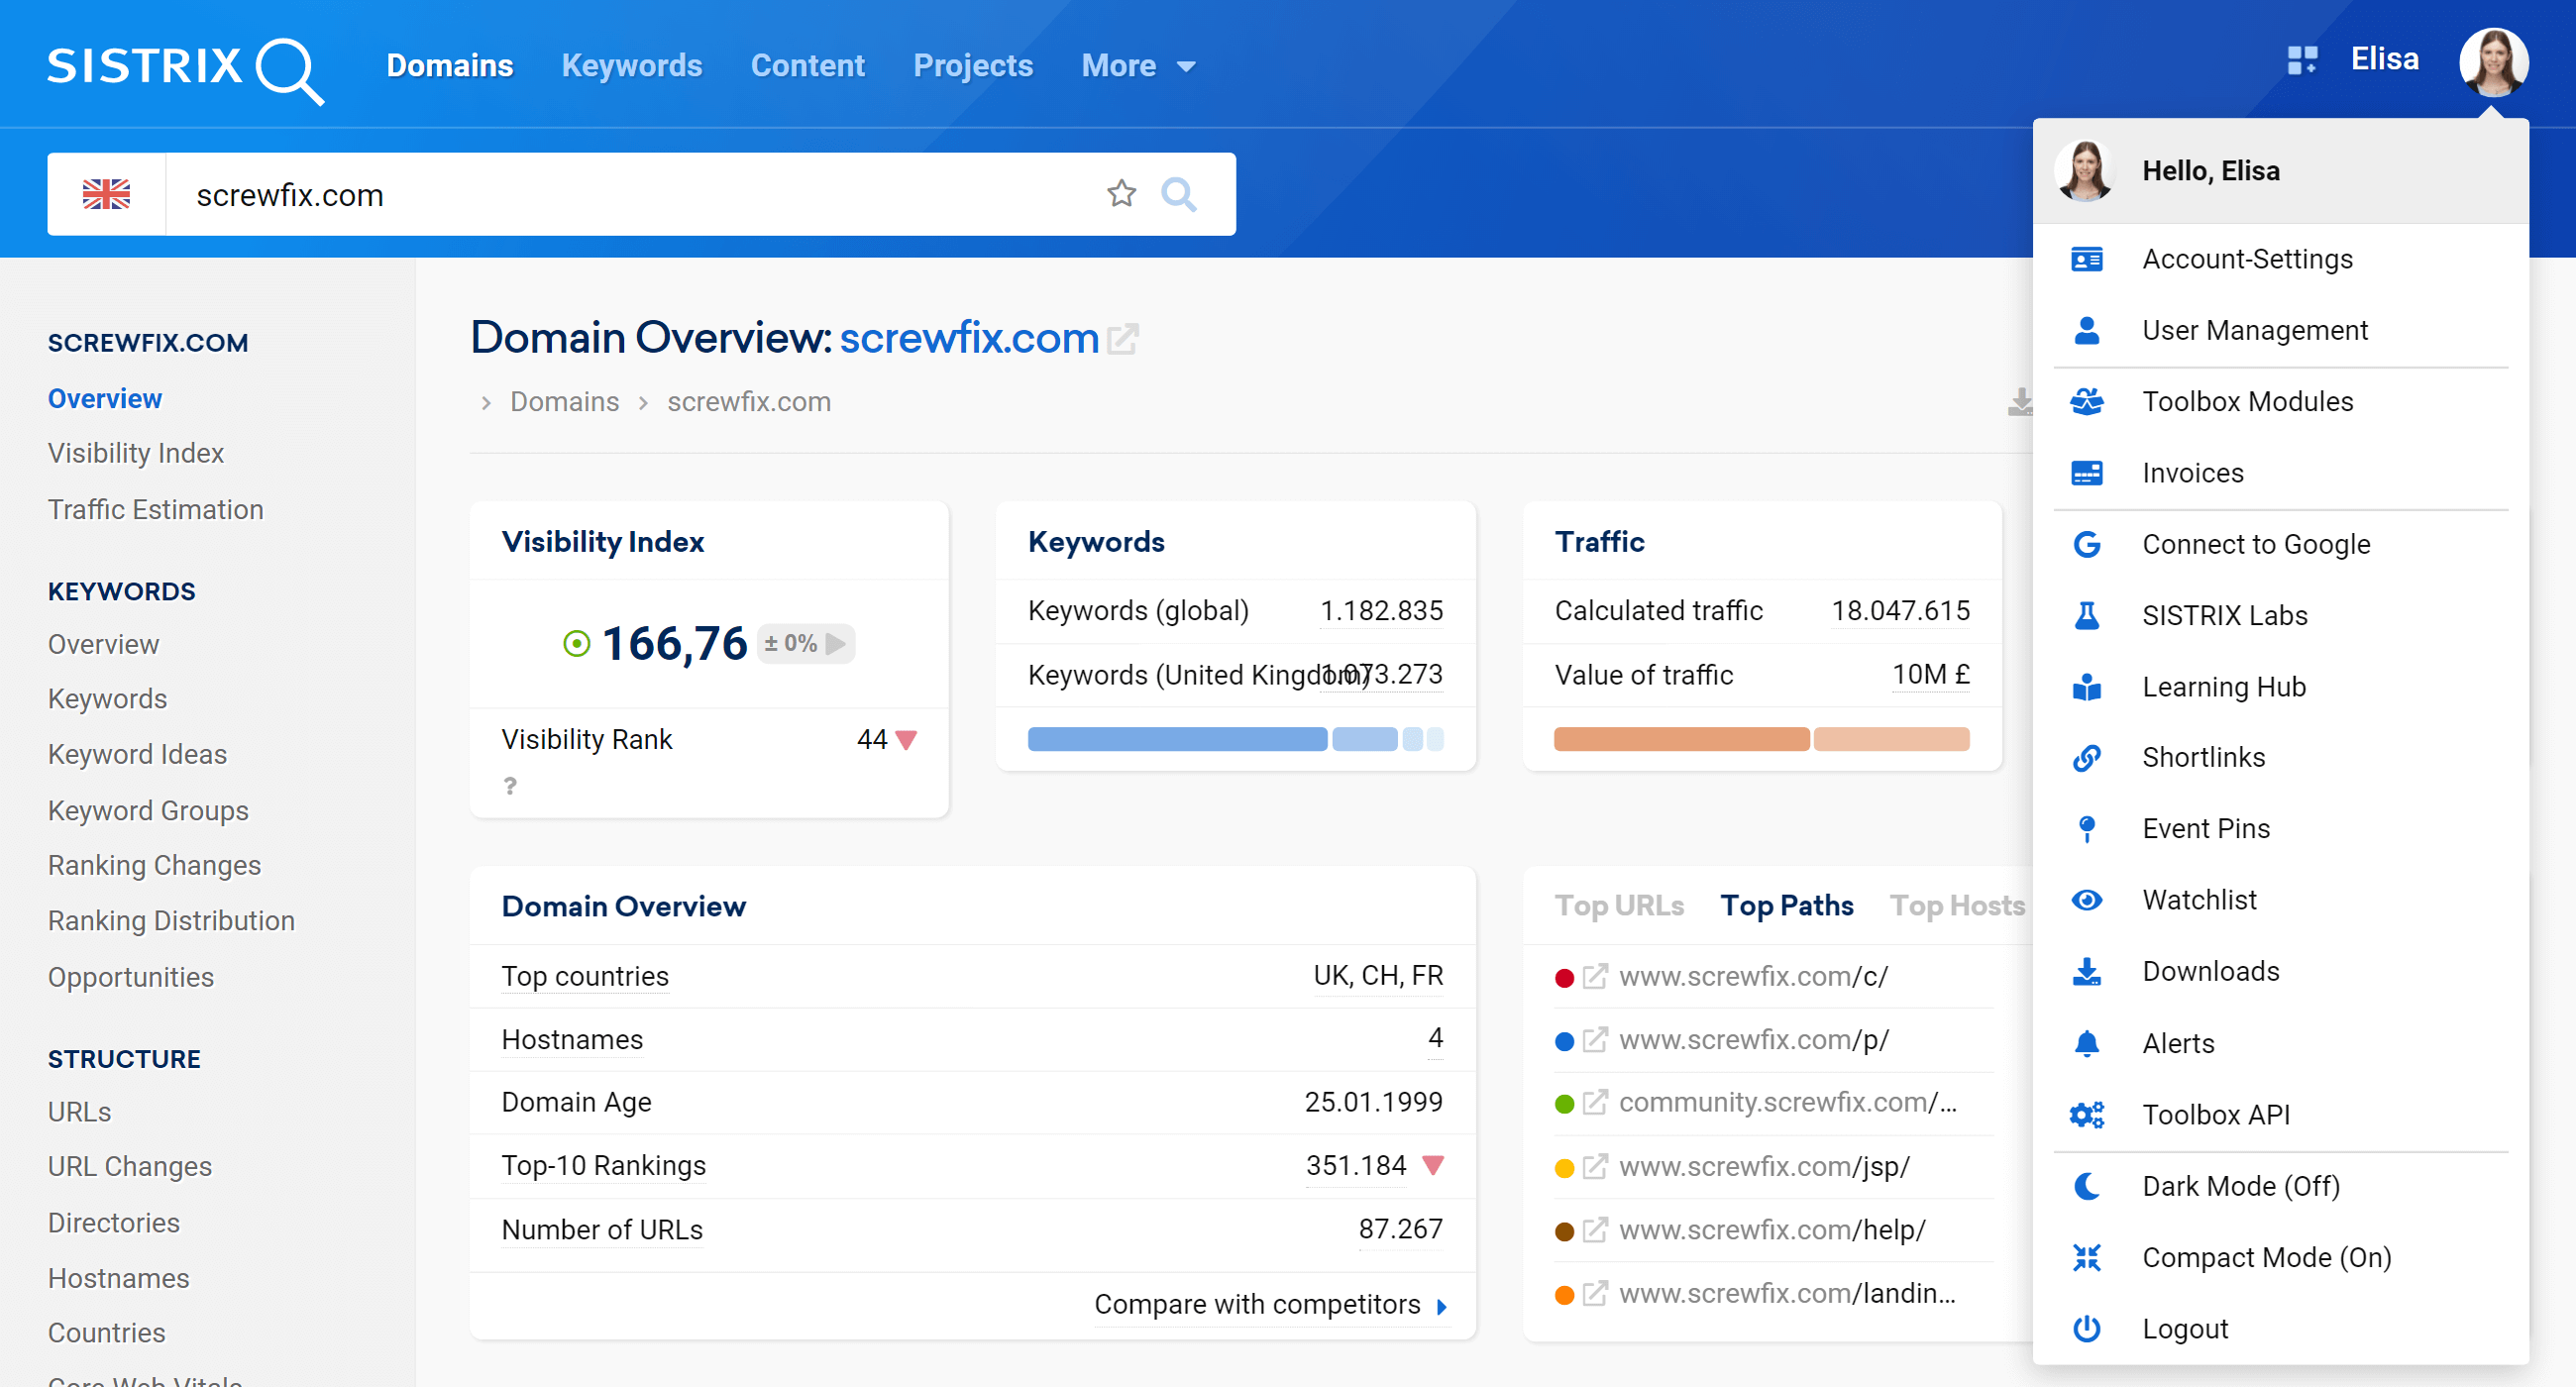This screenshot has height=1387, width=2576.
Task: Open www.screwfix.com/jsp/ path link
Action: click(x=1764, y=1167)
